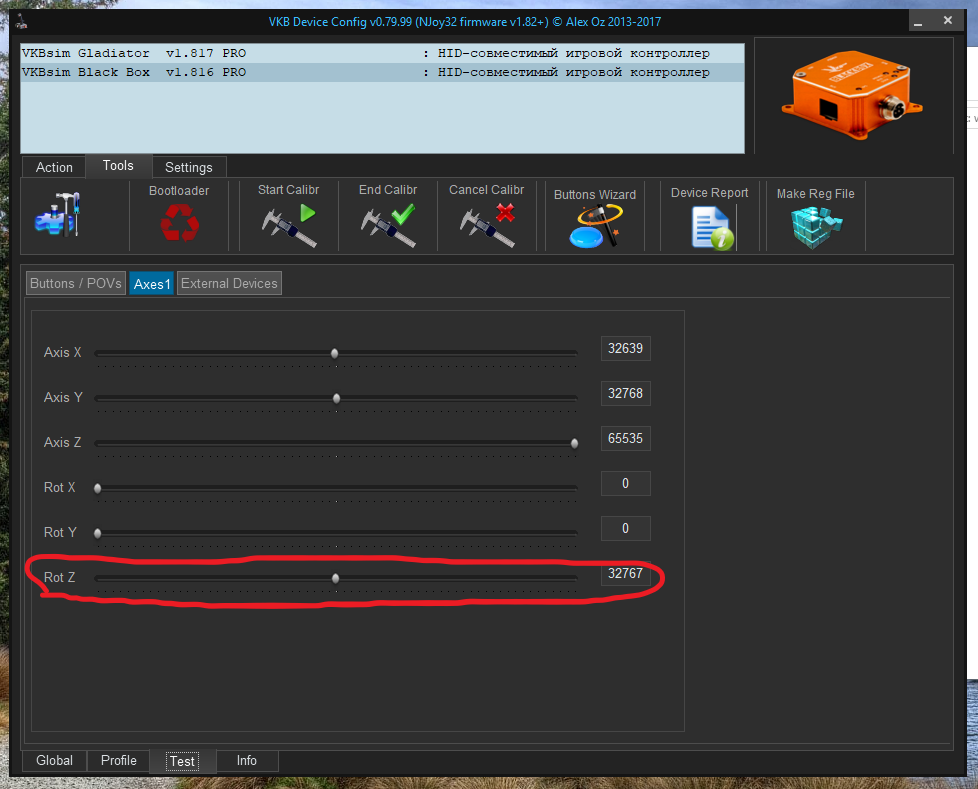Cancel calibration with the red X caliper icon

[487, 225]
